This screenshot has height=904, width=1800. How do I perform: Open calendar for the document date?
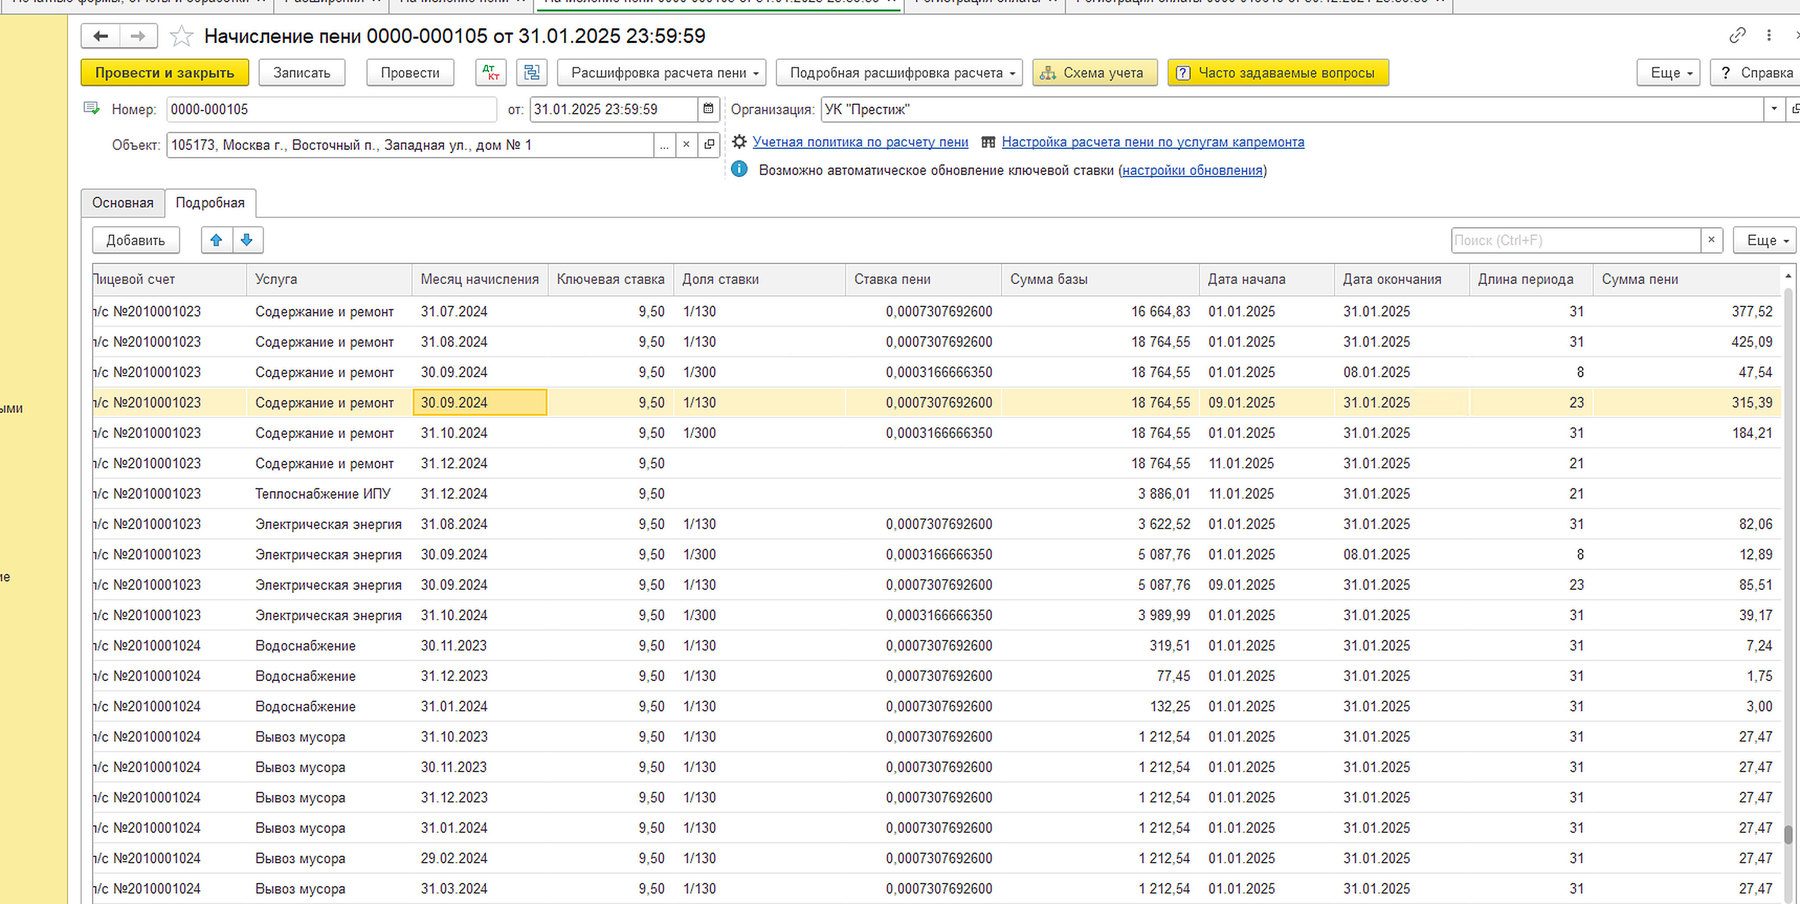[x=708, y=109]
